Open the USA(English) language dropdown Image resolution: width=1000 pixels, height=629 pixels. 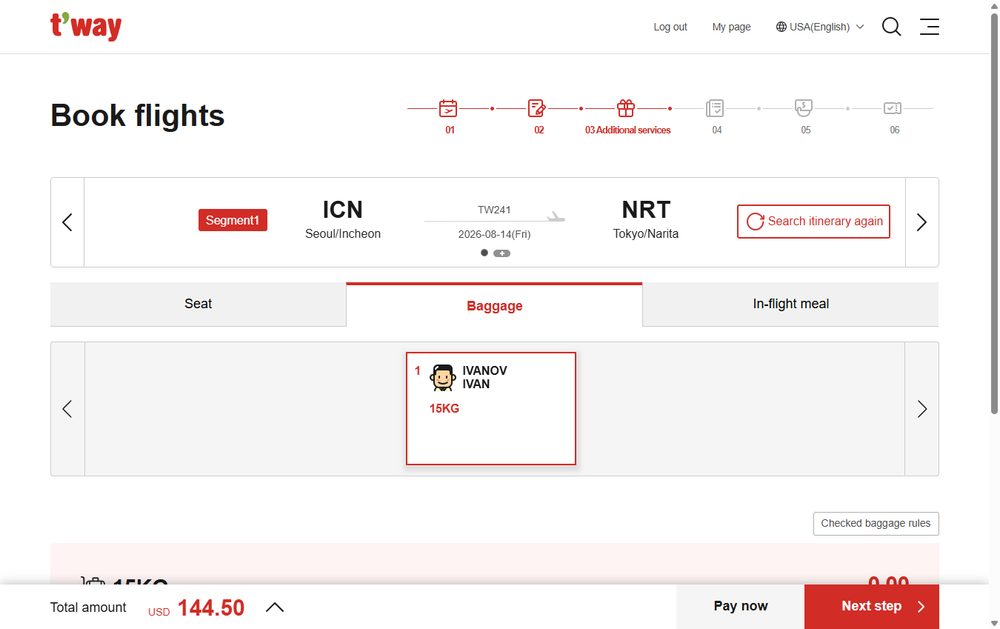coord(820,27)
